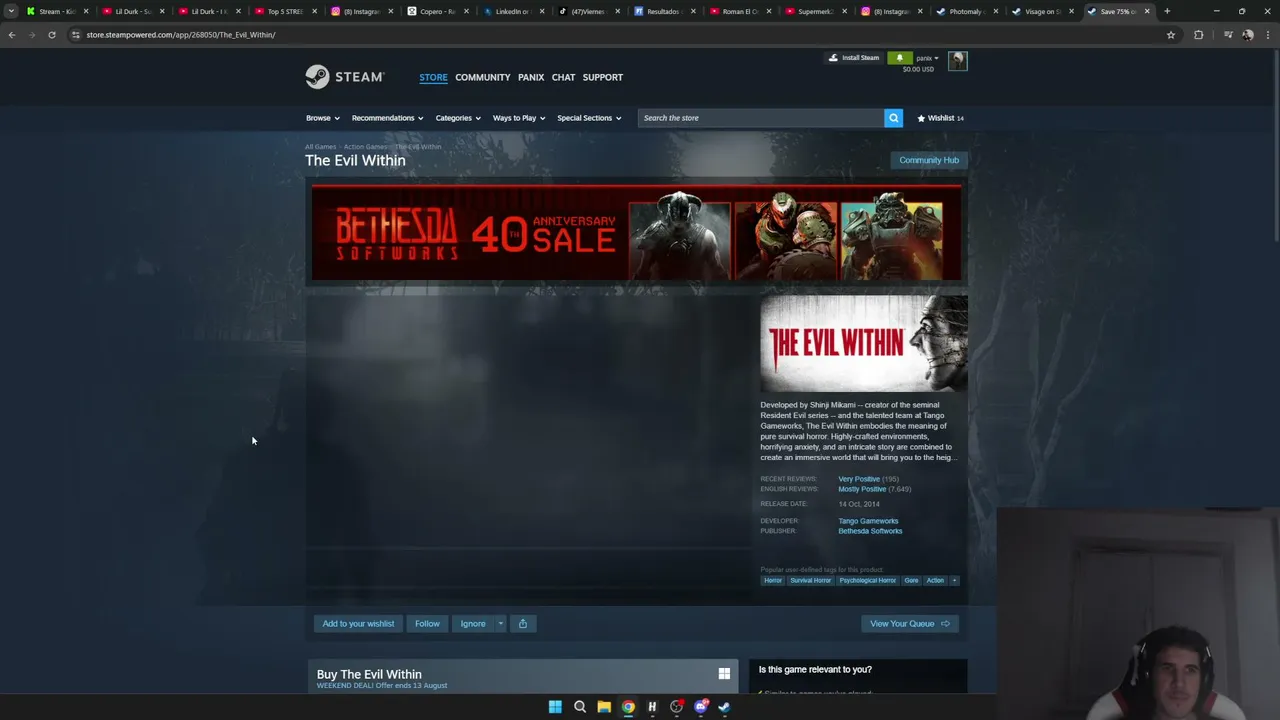Click the share icon next to Ignore
The image size is (1280, 720).
coord(522,624)
